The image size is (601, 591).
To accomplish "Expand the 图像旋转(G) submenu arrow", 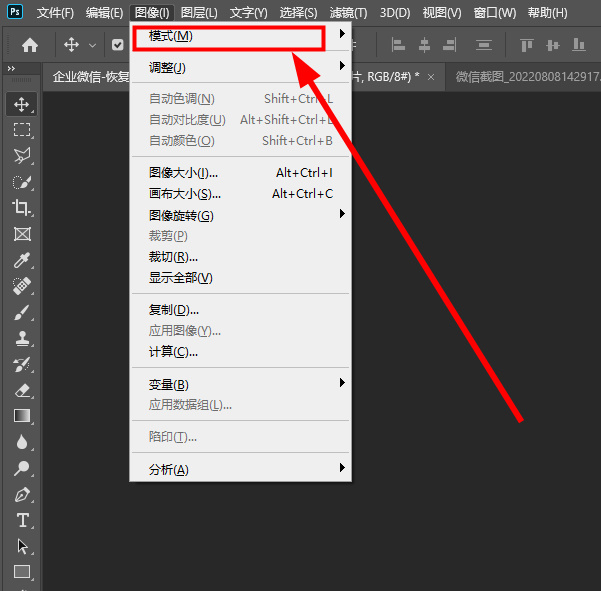I will [x=342, y=214].
